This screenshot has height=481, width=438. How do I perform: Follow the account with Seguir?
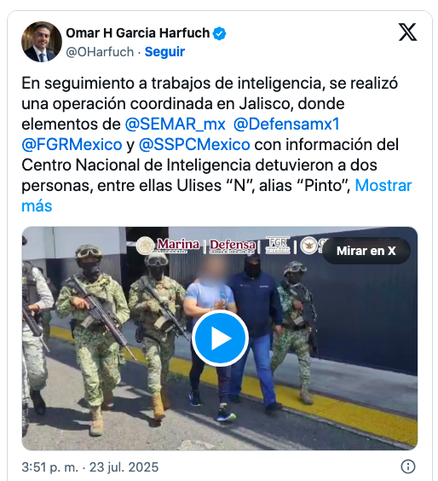165,52
